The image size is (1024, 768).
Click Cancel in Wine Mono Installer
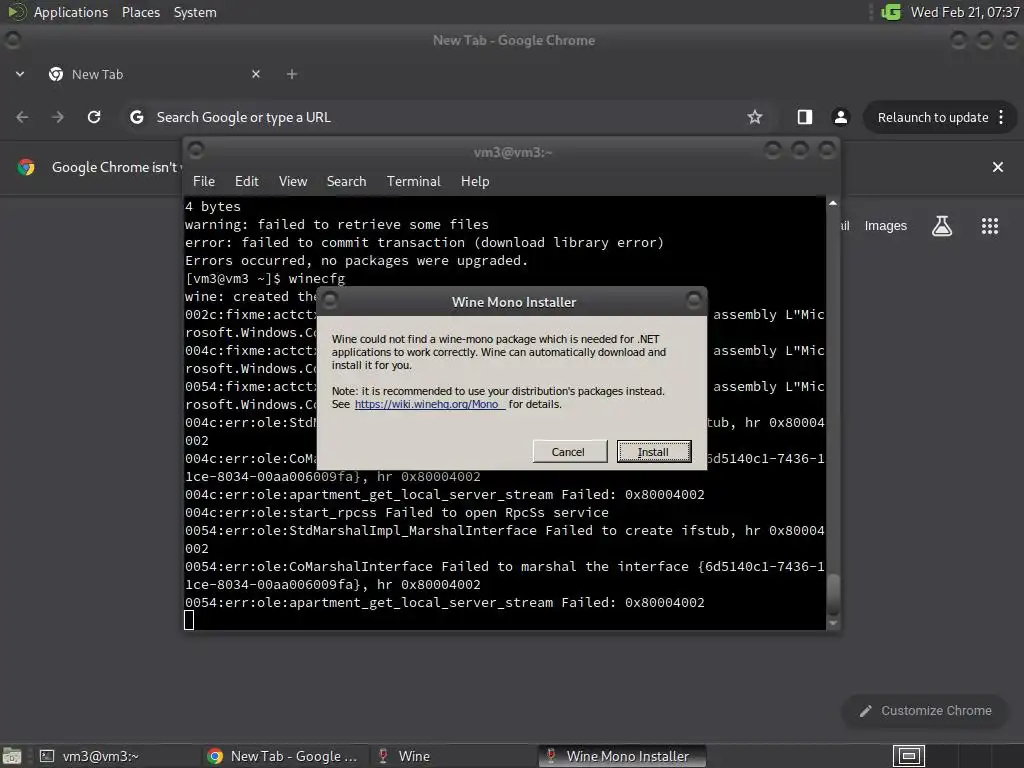click(568, 451)
